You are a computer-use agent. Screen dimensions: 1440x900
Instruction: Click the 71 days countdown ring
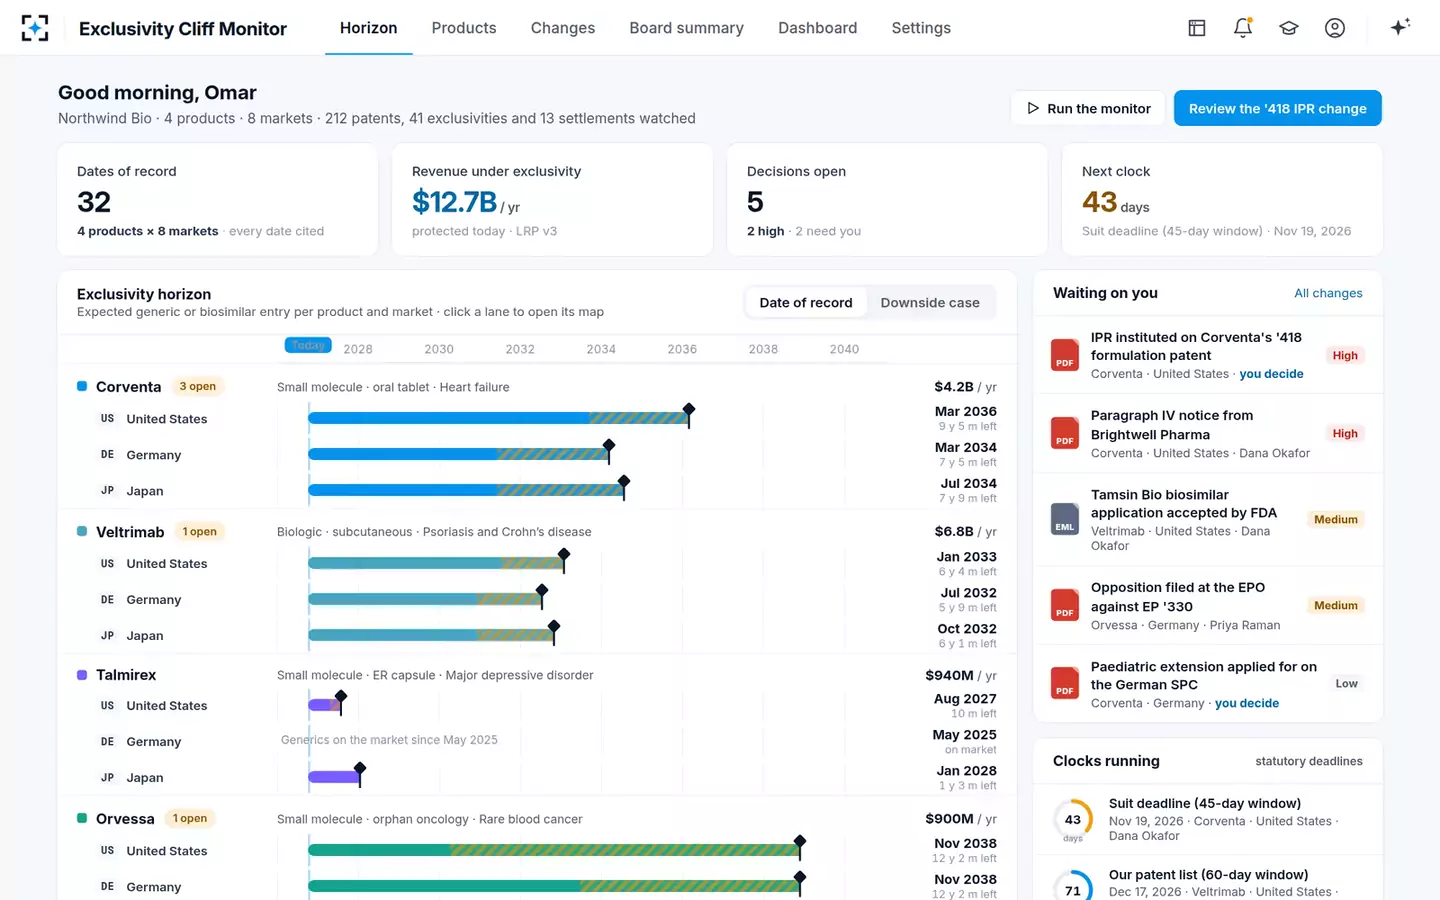click(x=1073, y=886)
